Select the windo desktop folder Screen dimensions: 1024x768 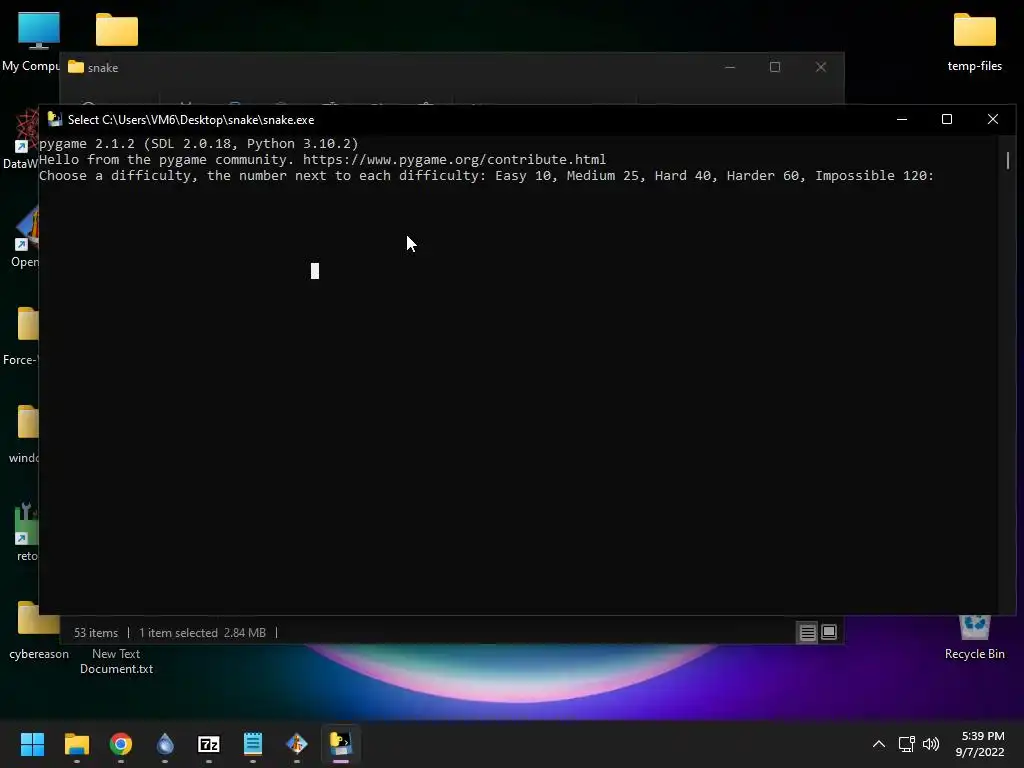pos(24,434)
